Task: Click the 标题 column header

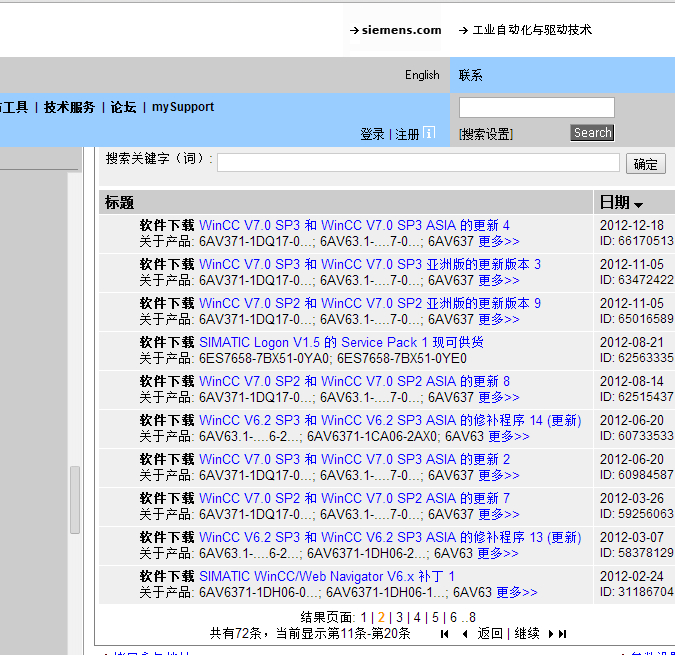Action: pyautogui.click(x=119, y=202)
